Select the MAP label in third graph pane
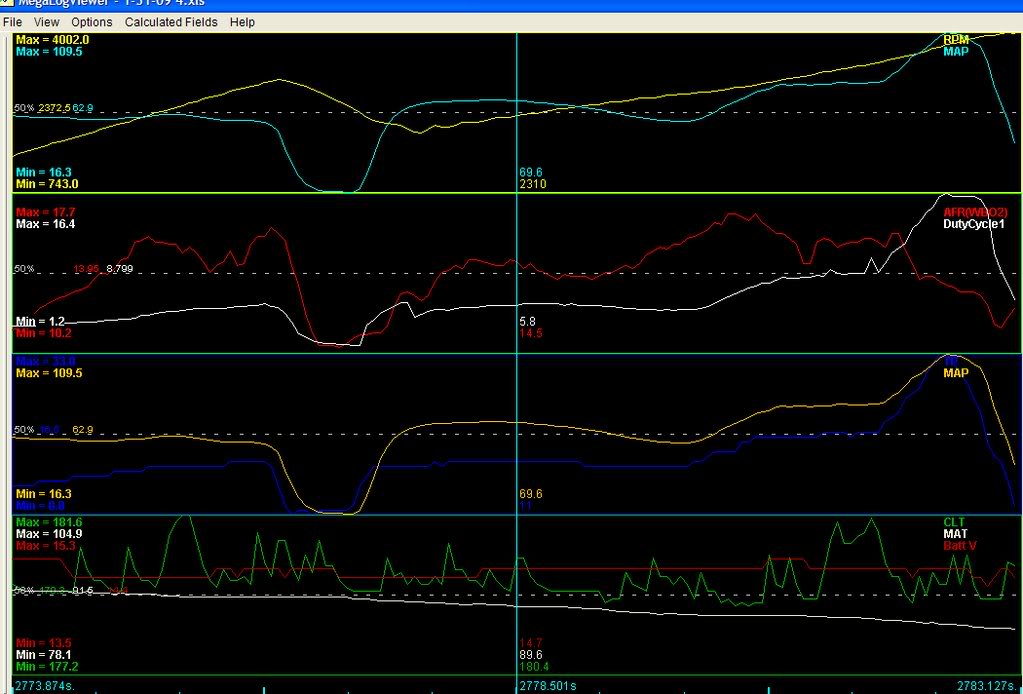The width and height of the screenshot is (1023, 694). point(957,373)
